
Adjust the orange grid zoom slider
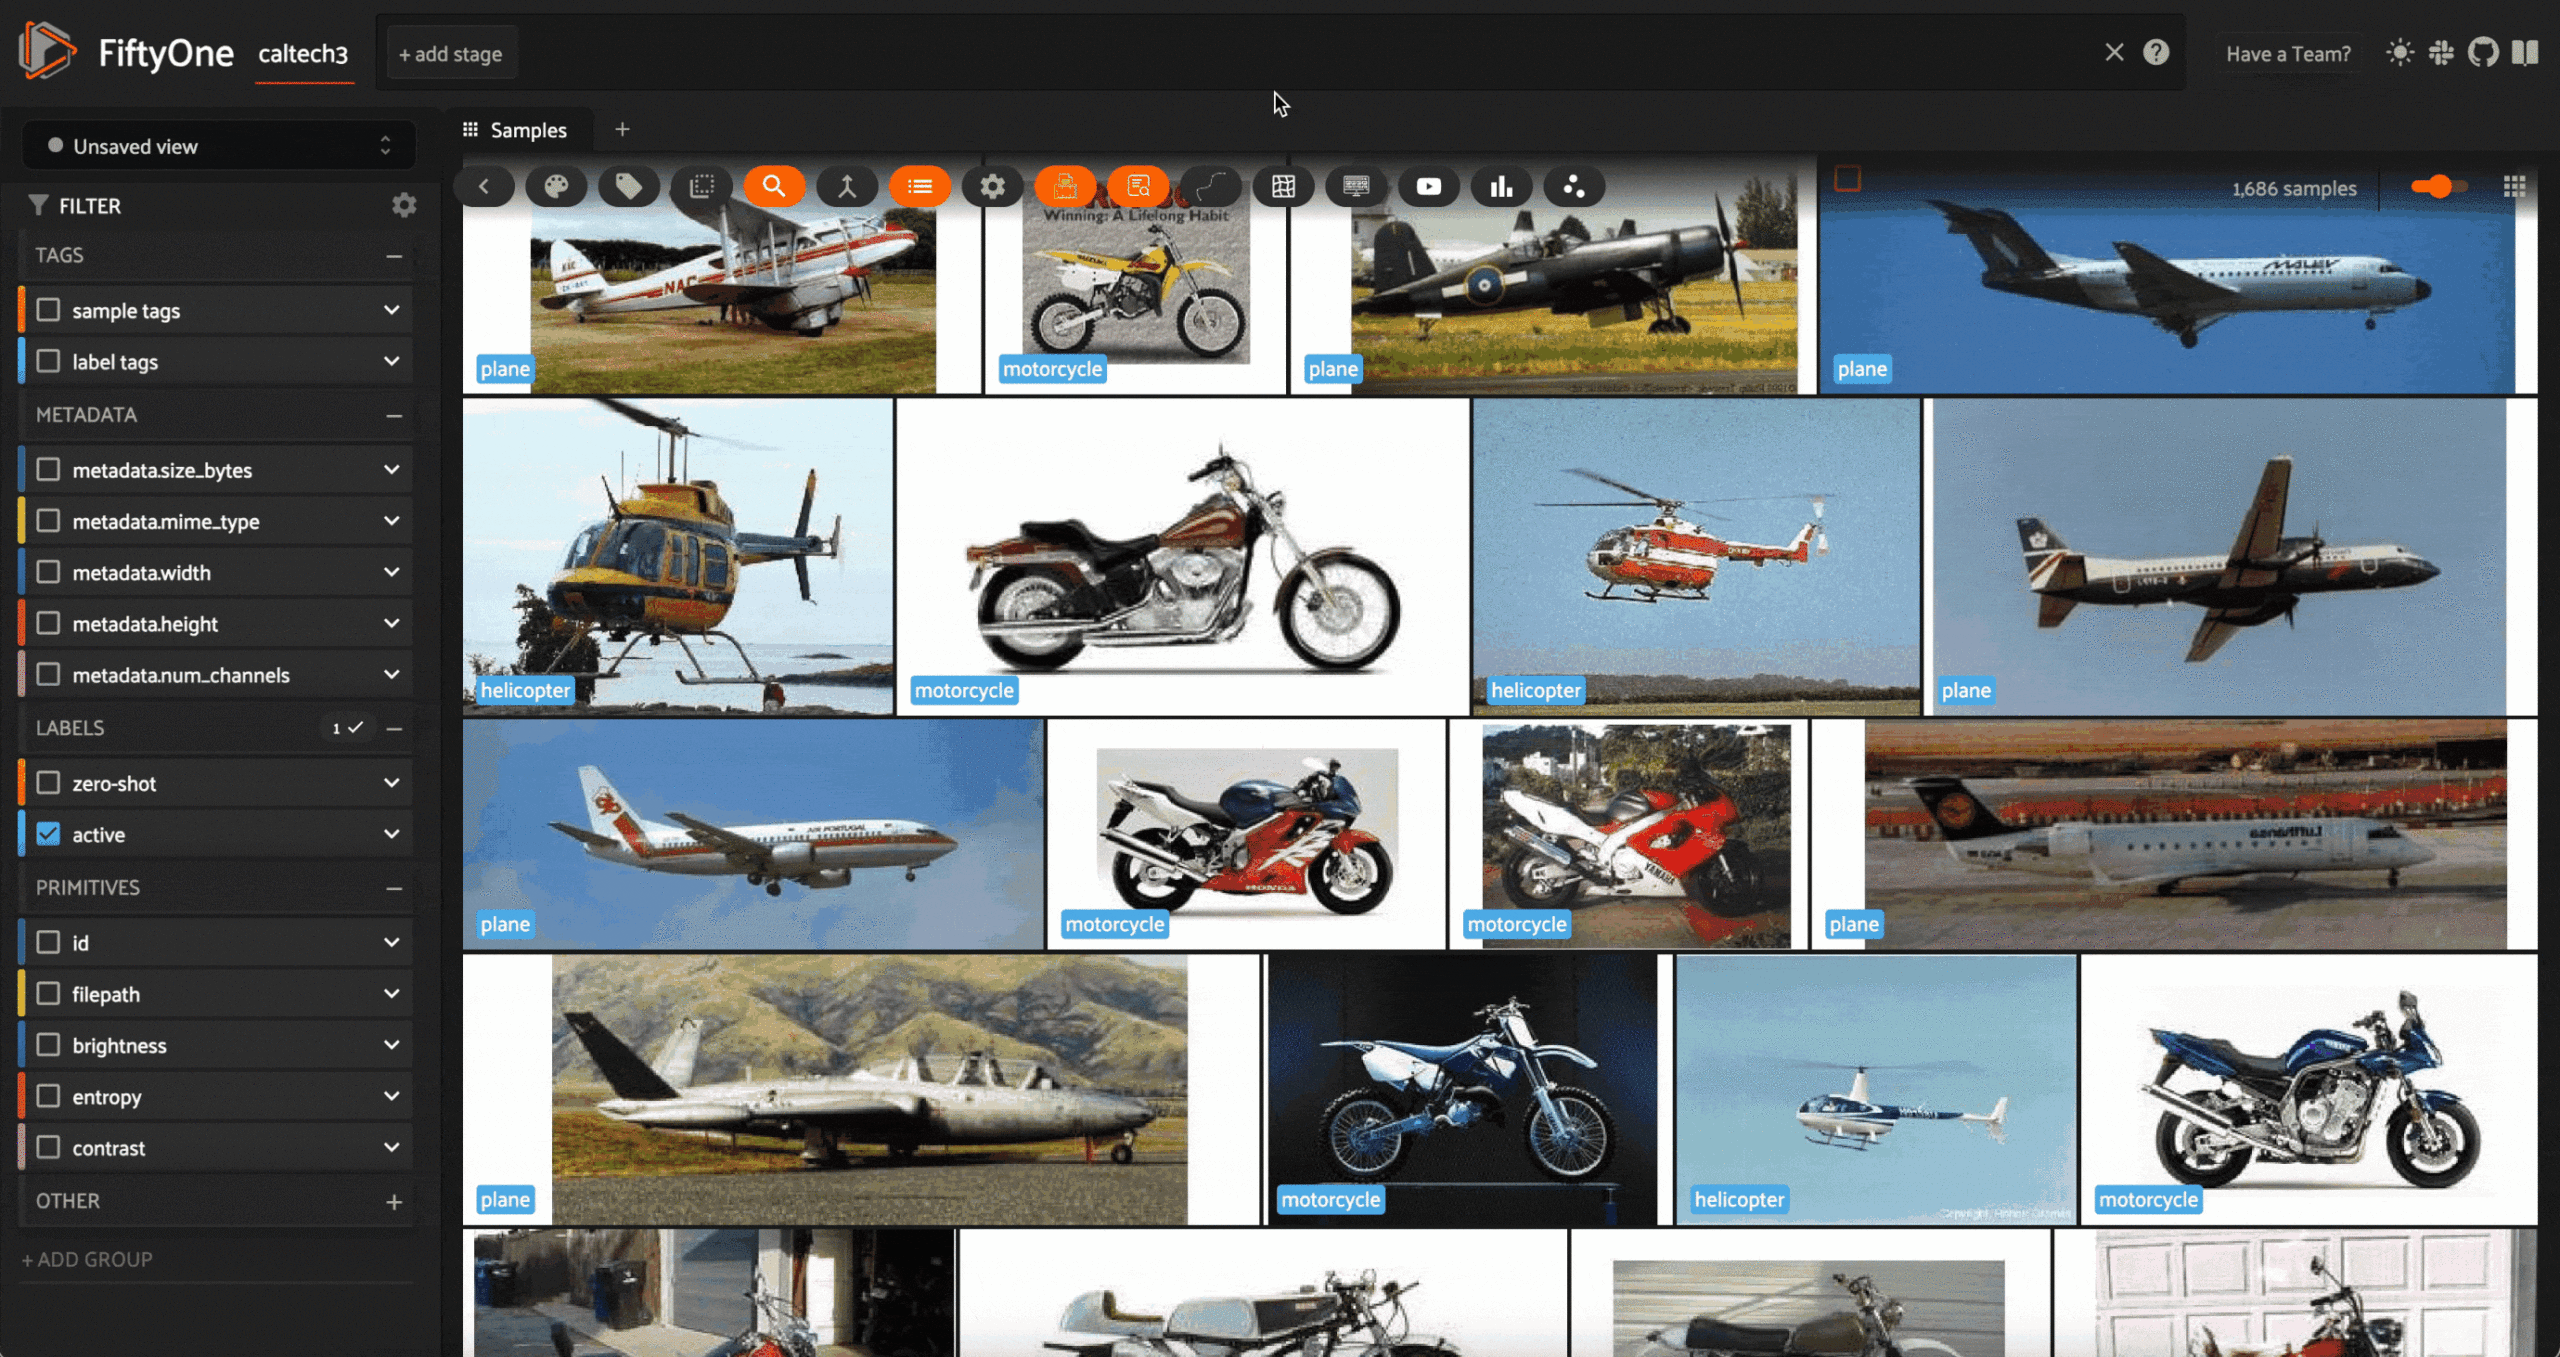(2438, 187)
